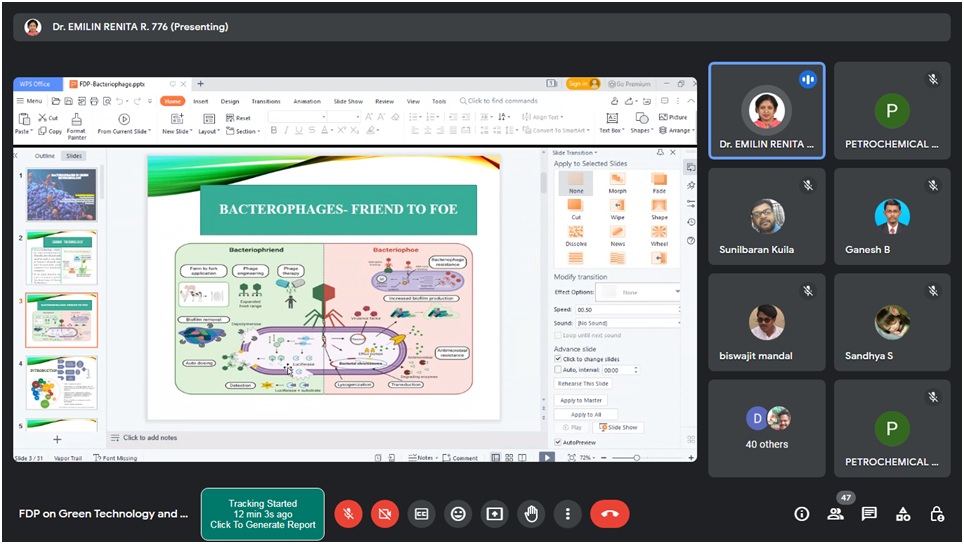Enable the Auto, interval checkbox

(x=558, y=370)
